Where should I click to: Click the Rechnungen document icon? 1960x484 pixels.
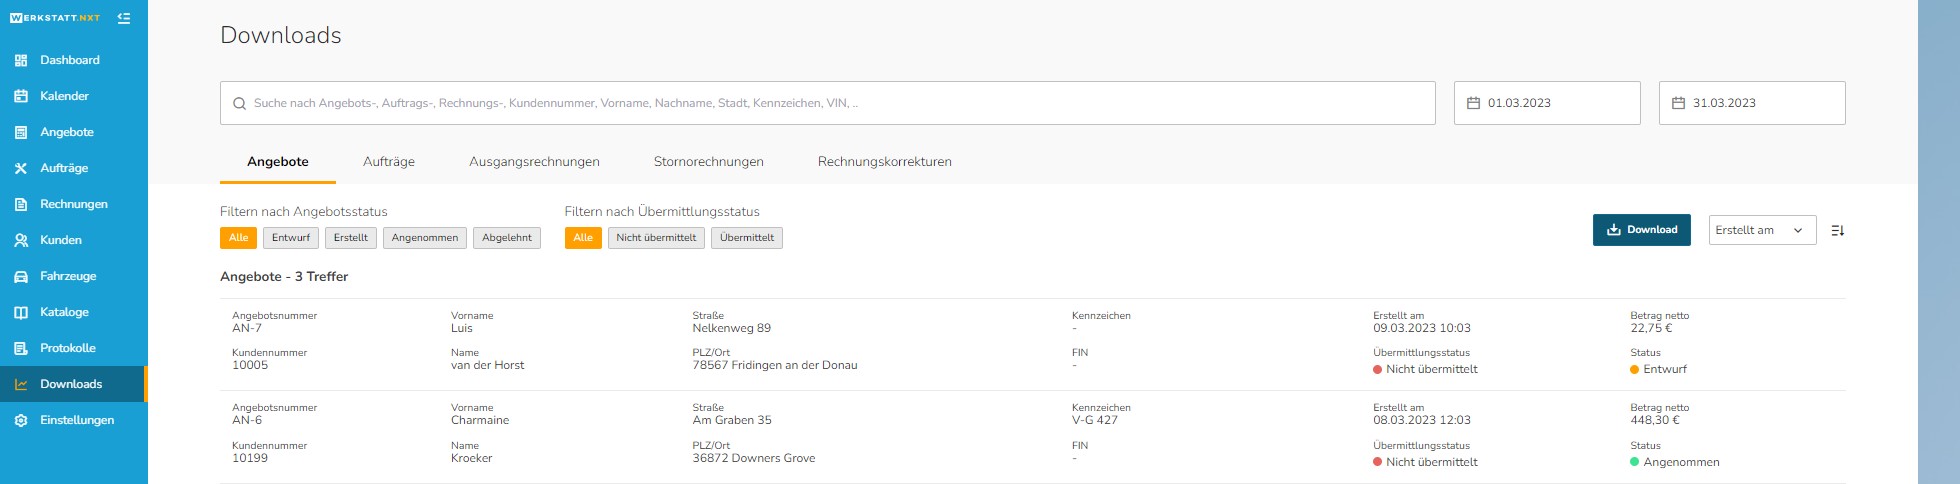pyautogui.click(x=21, y=204)
